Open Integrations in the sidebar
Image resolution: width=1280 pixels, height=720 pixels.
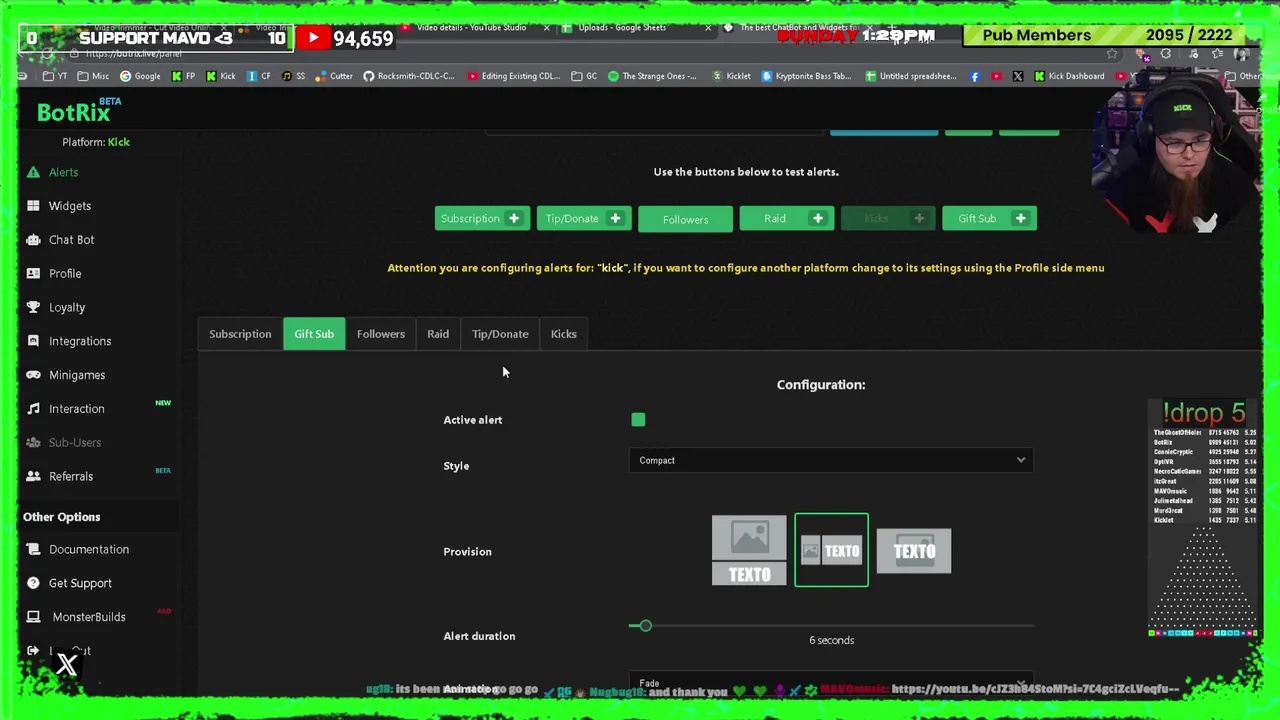[x=80, y=341]
